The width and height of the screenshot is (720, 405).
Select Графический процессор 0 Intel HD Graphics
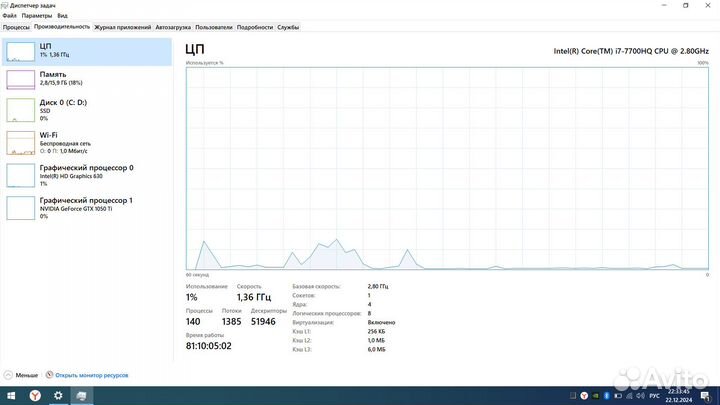pyautogui.click(x=87, y=175)
